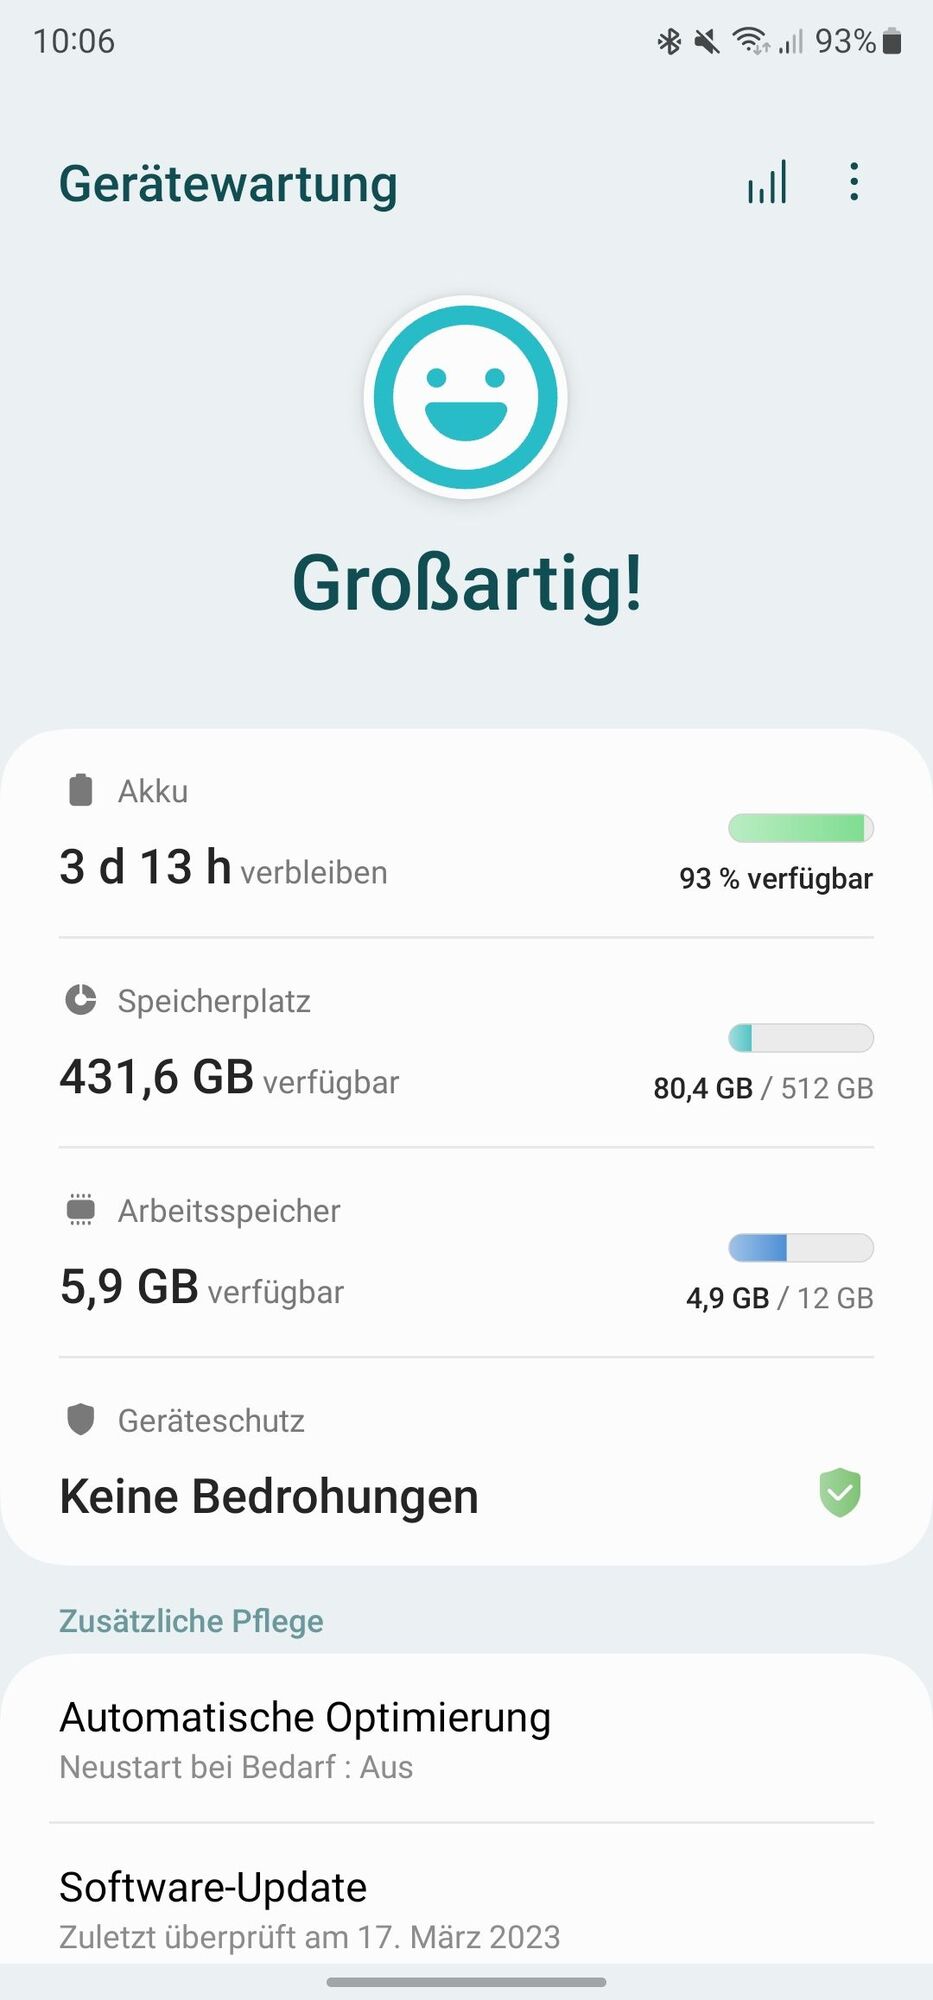Tap the green checkmark shield icon
Viewport: 933px width, 2000px height.
(x=840, y=1493)
